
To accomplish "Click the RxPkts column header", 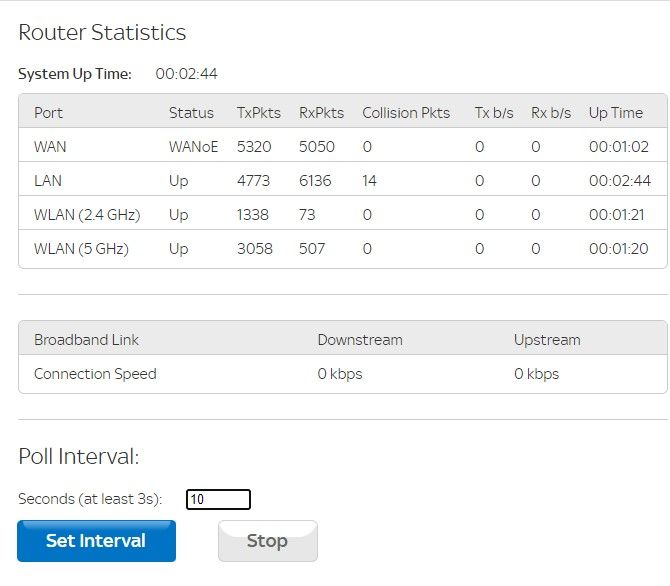I will point(321,113).
